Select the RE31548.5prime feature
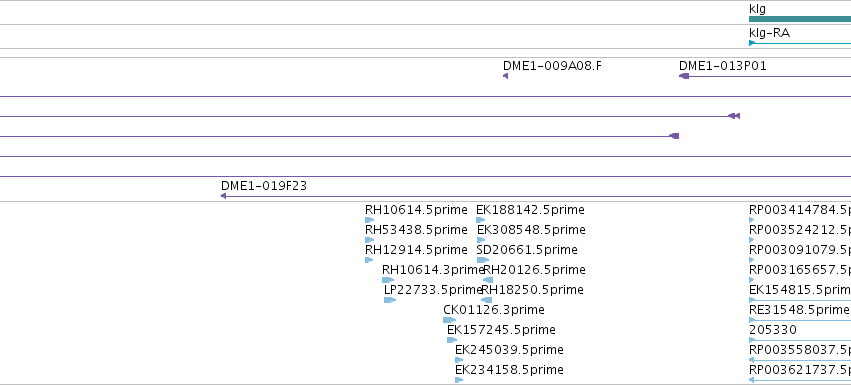Image resolution: width=851 pixels, height=385 pixels. 800,320
